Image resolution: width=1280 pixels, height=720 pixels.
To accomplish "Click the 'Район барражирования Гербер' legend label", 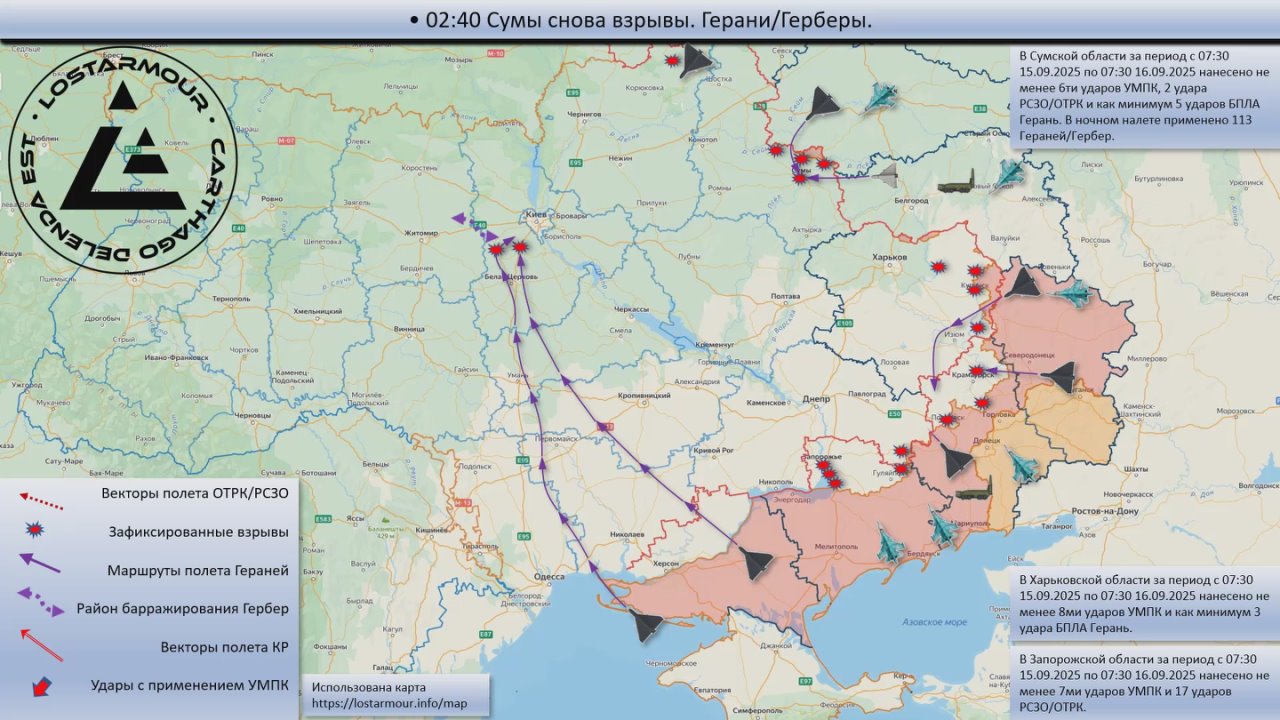I will [182, 608].
